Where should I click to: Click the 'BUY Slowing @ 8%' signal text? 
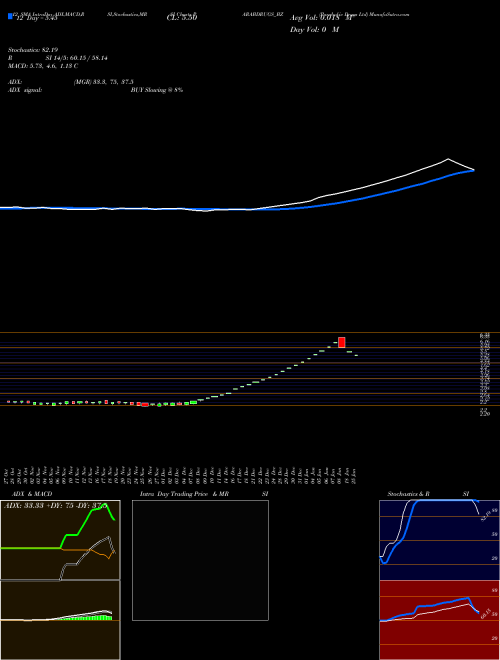click(x=157, y=90)
